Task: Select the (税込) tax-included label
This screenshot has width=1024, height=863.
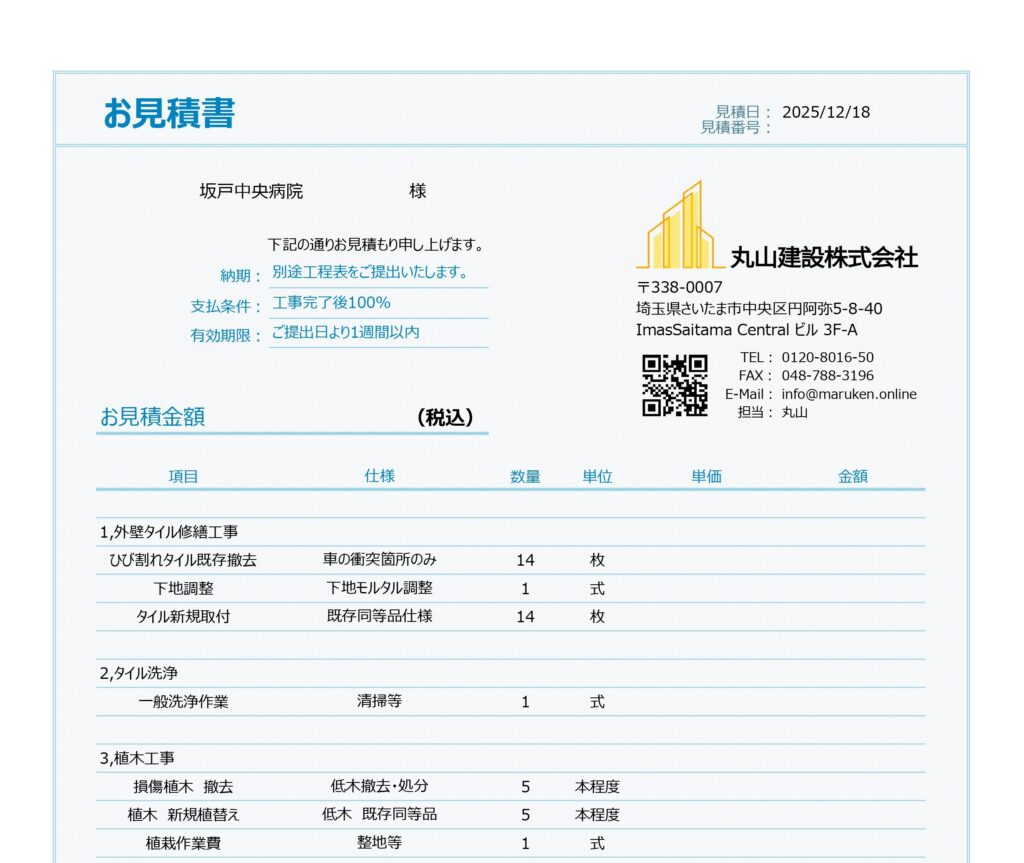Action: click(x=446, y=419)
